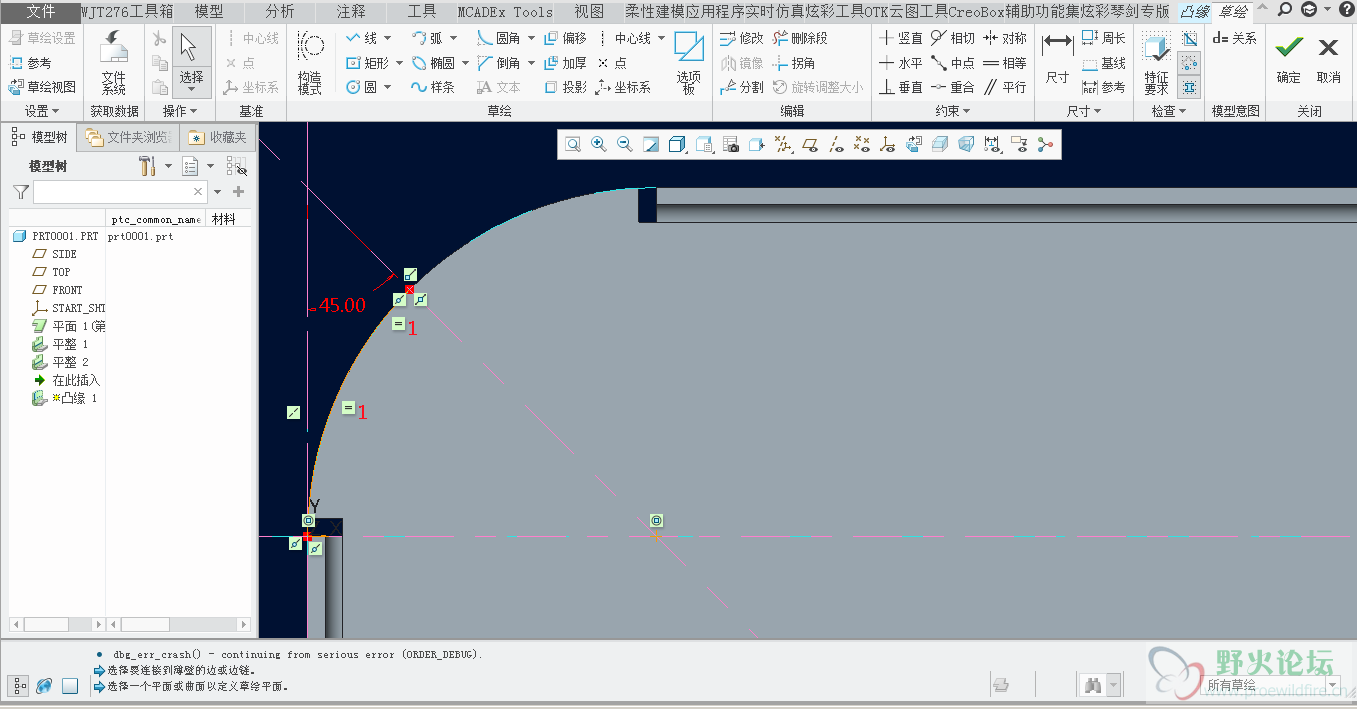This screenshot has width=1357, height=709.
Task: Open the Arc (弧) type dropdown arrow
Action: (x=451, y=38)
